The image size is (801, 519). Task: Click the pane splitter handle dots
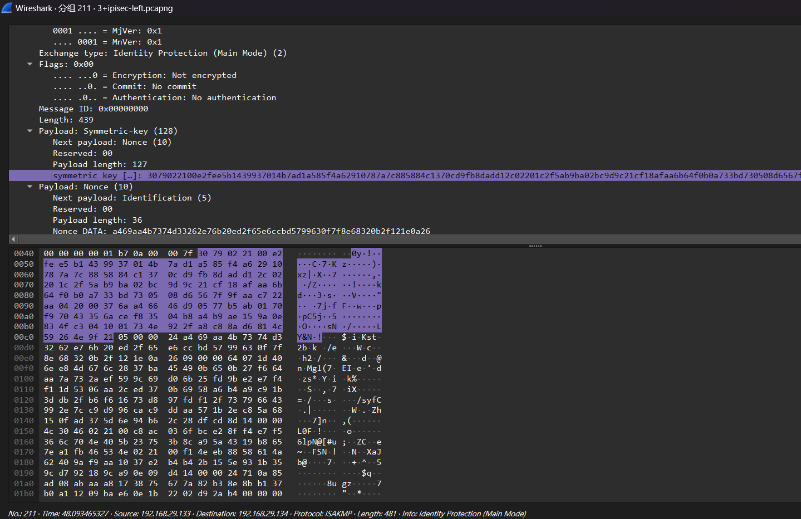(x=535, y=246)
